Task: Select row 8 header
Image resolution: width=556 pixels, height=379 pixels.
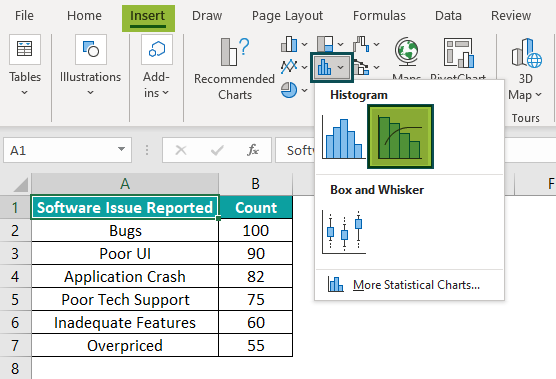Action: 15,368
